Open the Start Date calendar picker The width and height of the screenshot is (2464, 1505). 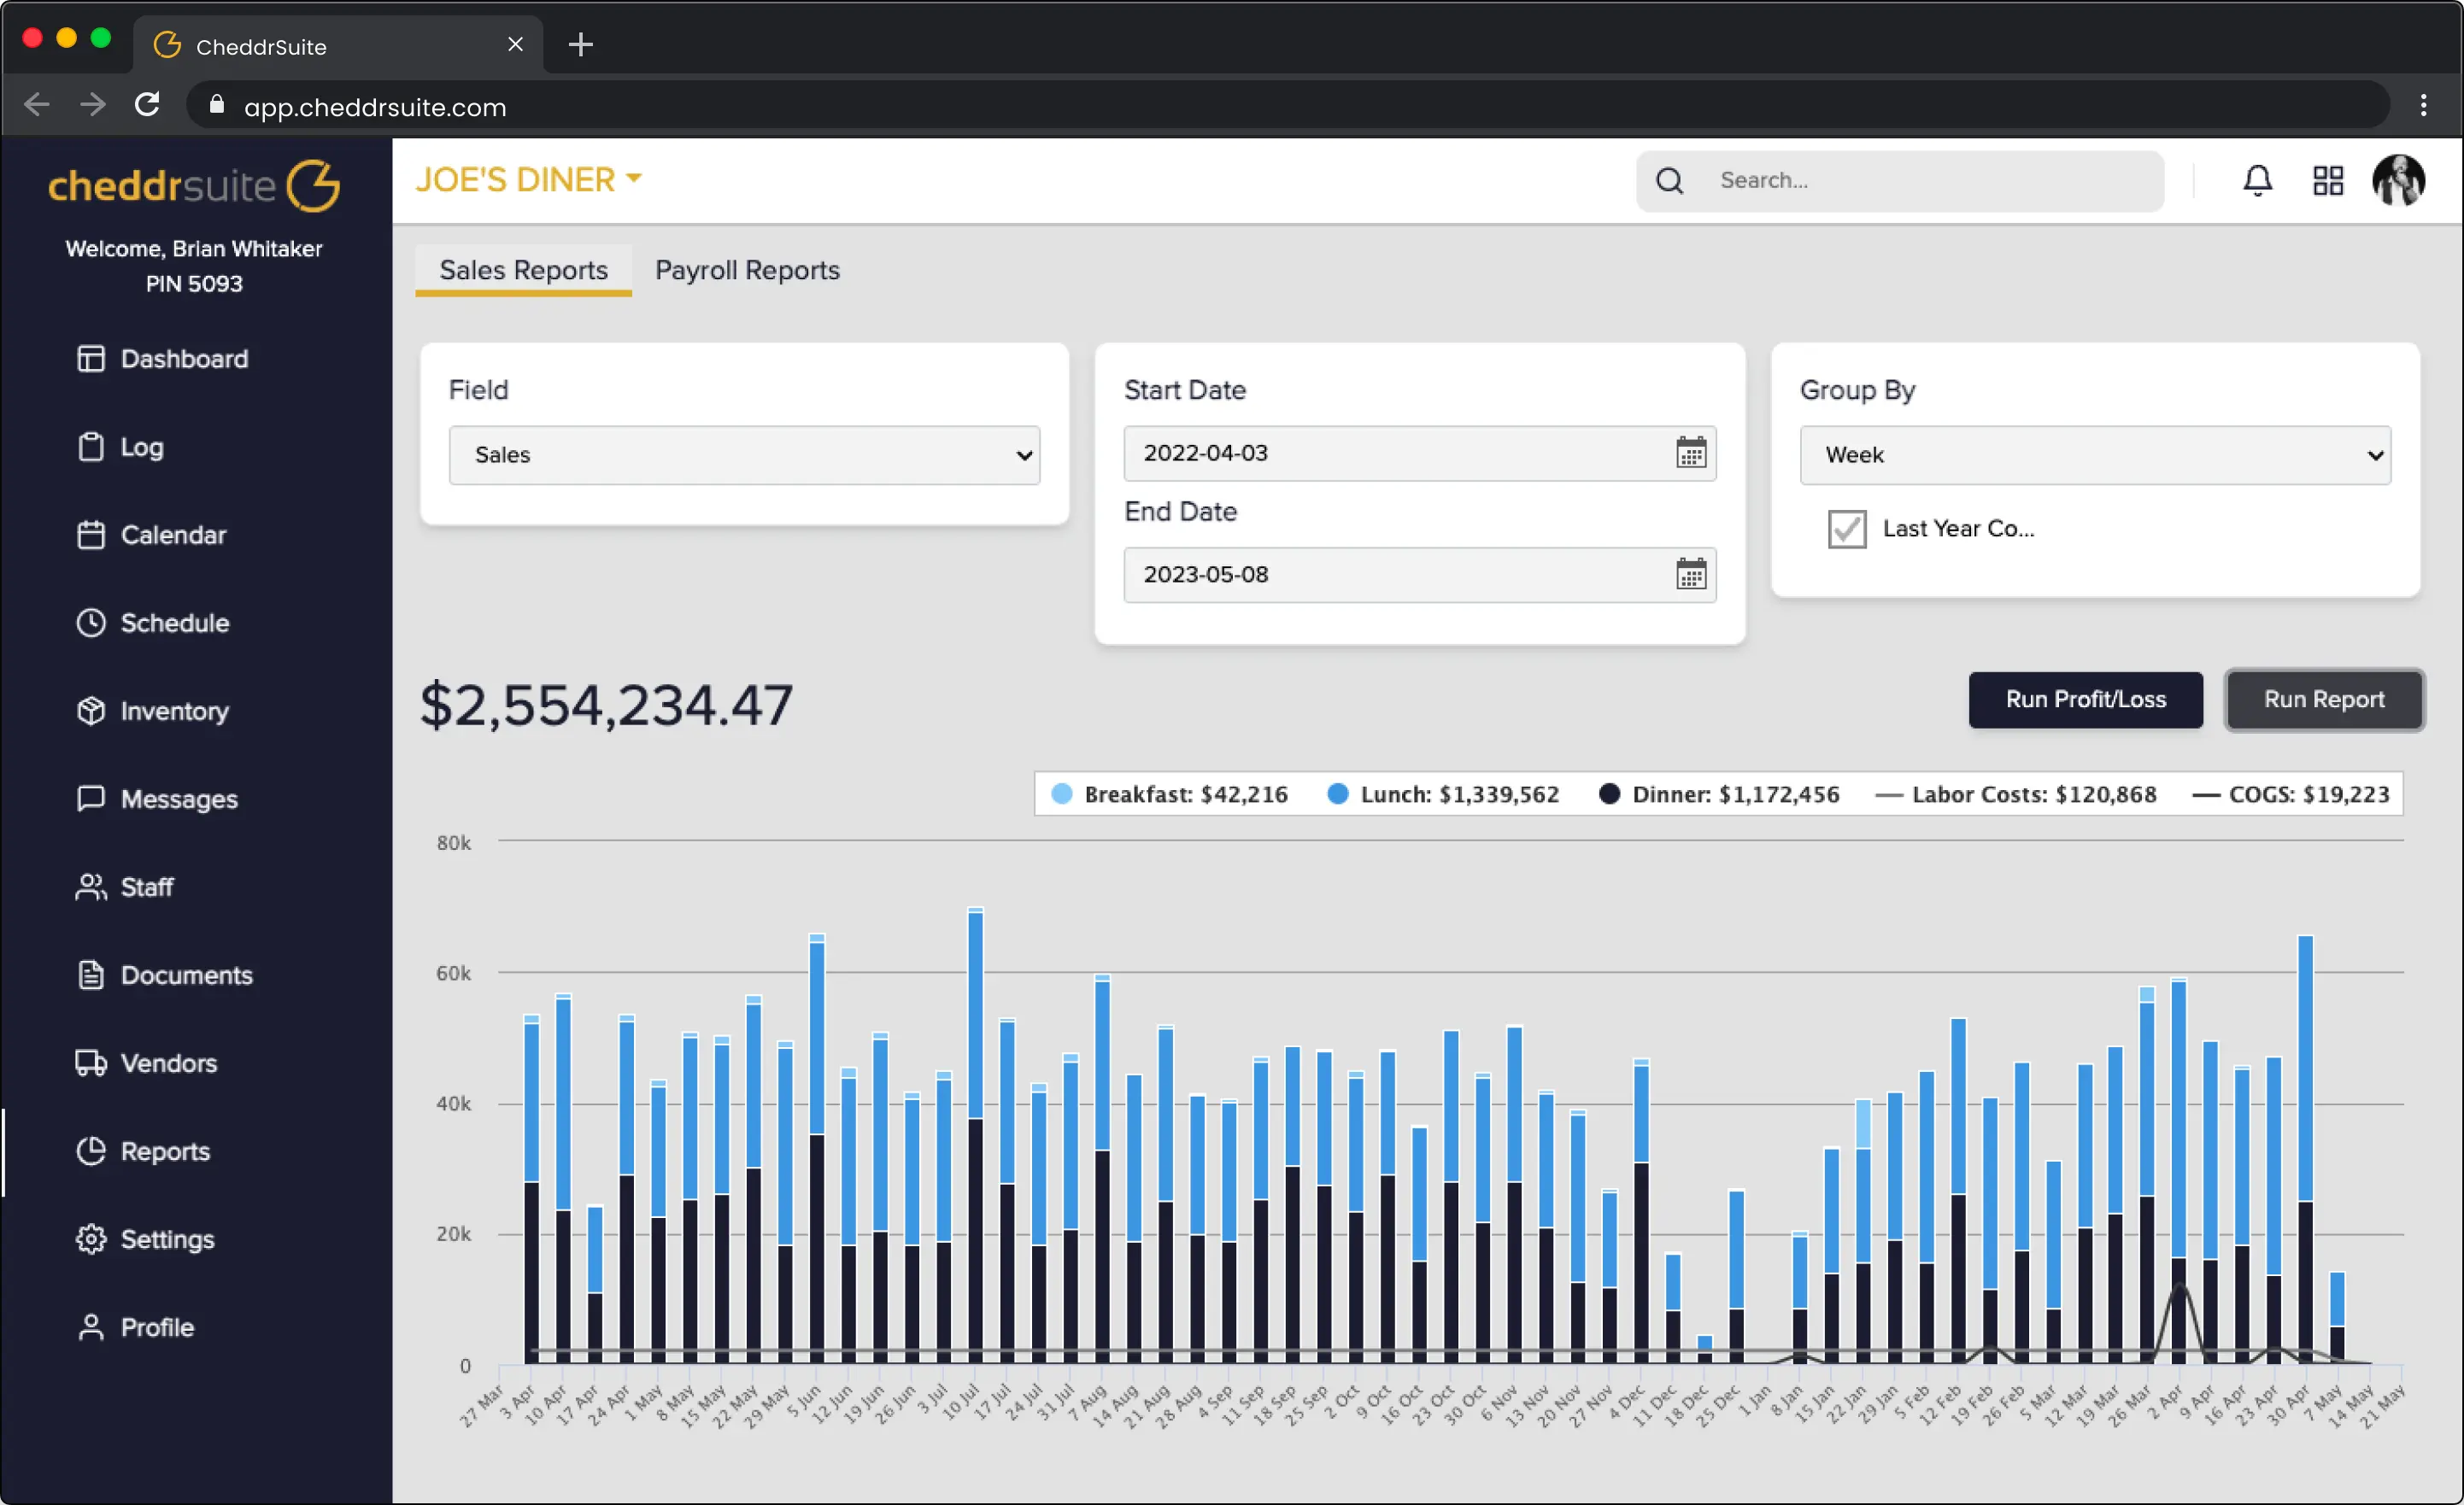[x=1690, y=453]
